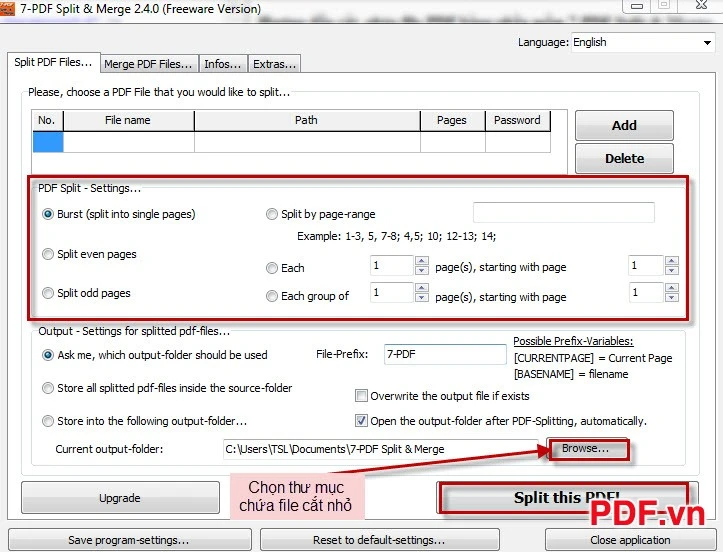Click the Pages column header
Image resolution: width=723 pixels, height=552 pixels.
coord(452,120)
